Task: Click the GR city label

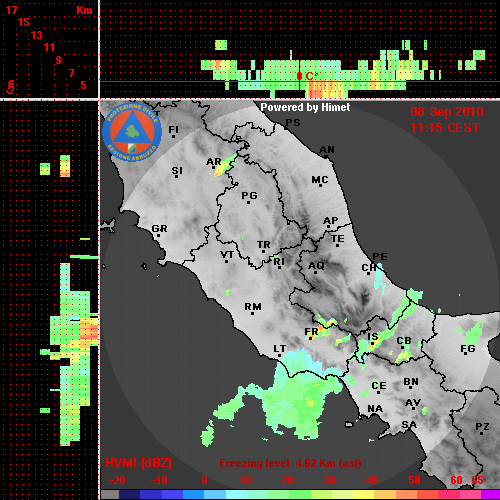Action: click(x=159, y=229)
